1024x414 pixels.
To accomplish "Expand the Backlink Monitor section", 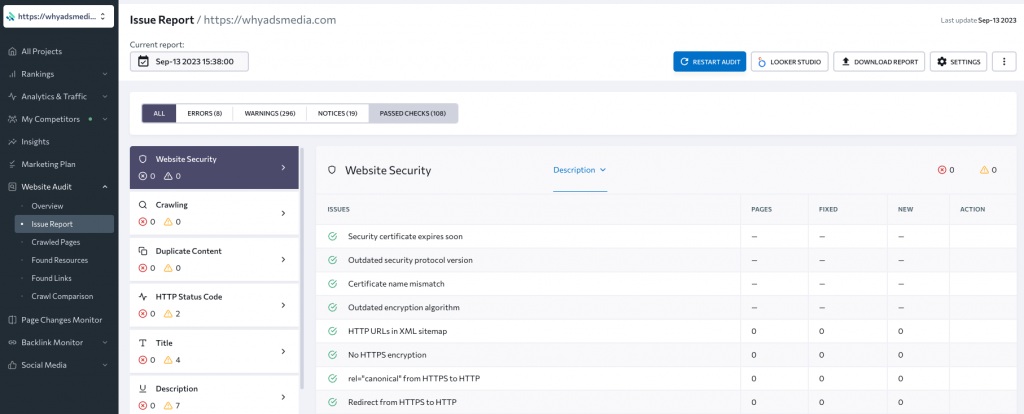I will [x=104, y=343].
